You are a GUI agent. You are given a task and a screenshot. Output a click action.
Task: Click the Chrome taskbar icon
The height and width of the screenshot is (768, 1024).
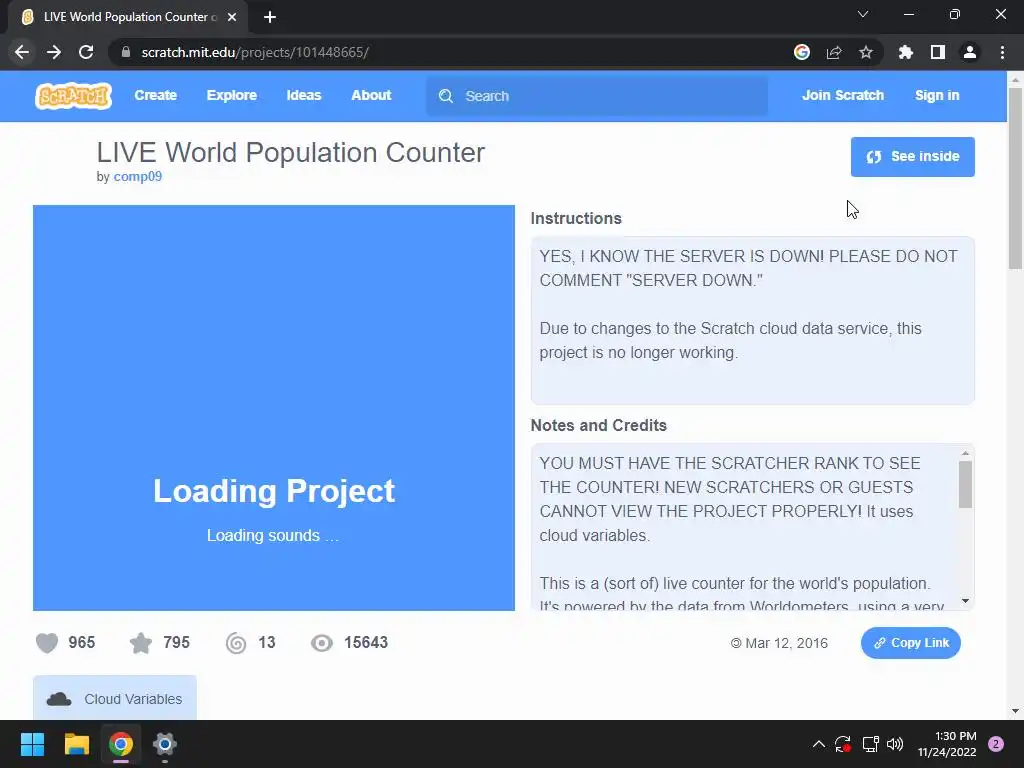coord(121,744)
